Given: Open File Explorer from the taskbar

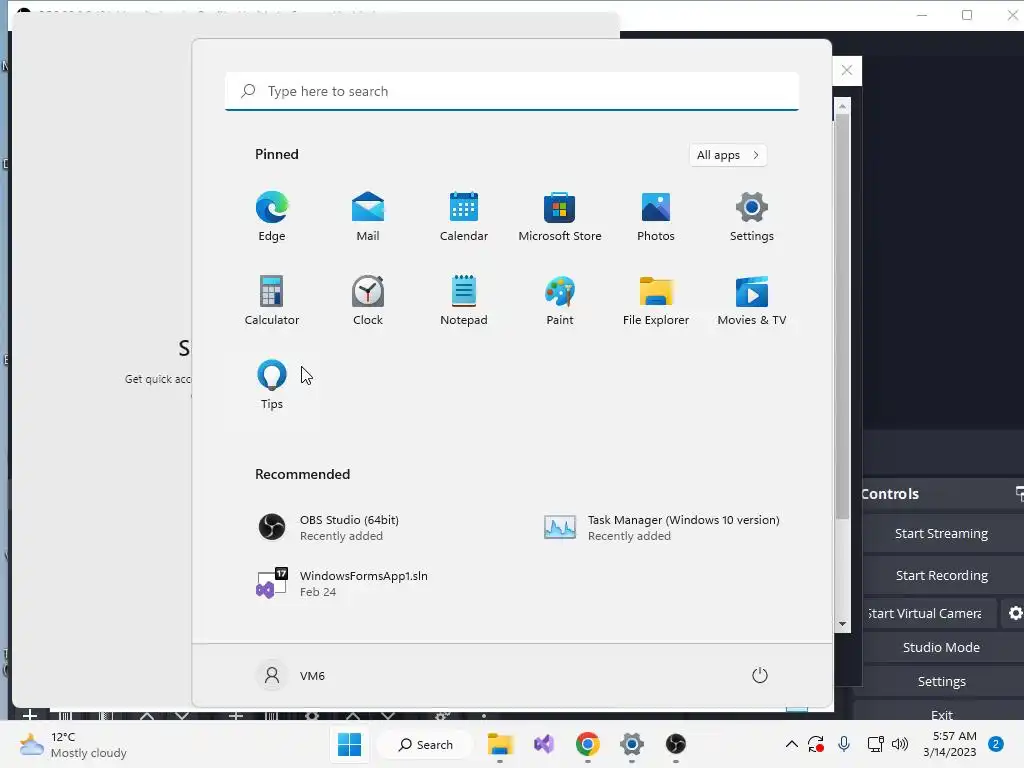Looking at the screenshot, I should pos(500,744).
